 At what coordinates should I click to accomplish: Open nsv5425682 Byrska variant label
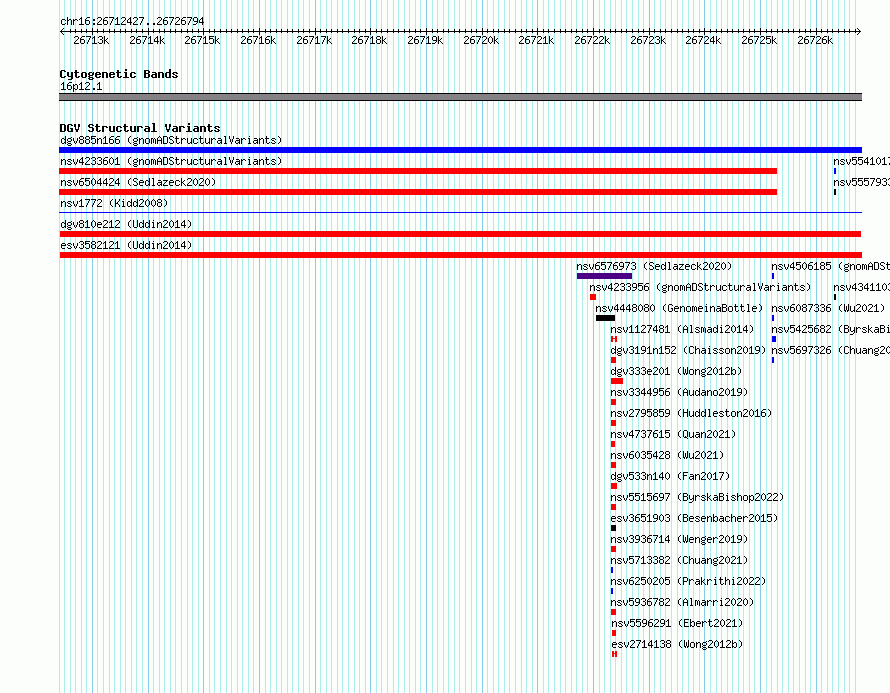coord(830,329)
